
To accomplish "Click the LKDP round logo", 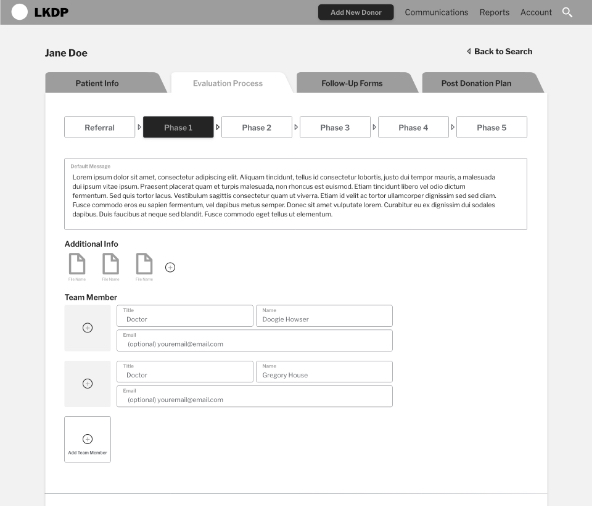I will [x=20, y=12].
